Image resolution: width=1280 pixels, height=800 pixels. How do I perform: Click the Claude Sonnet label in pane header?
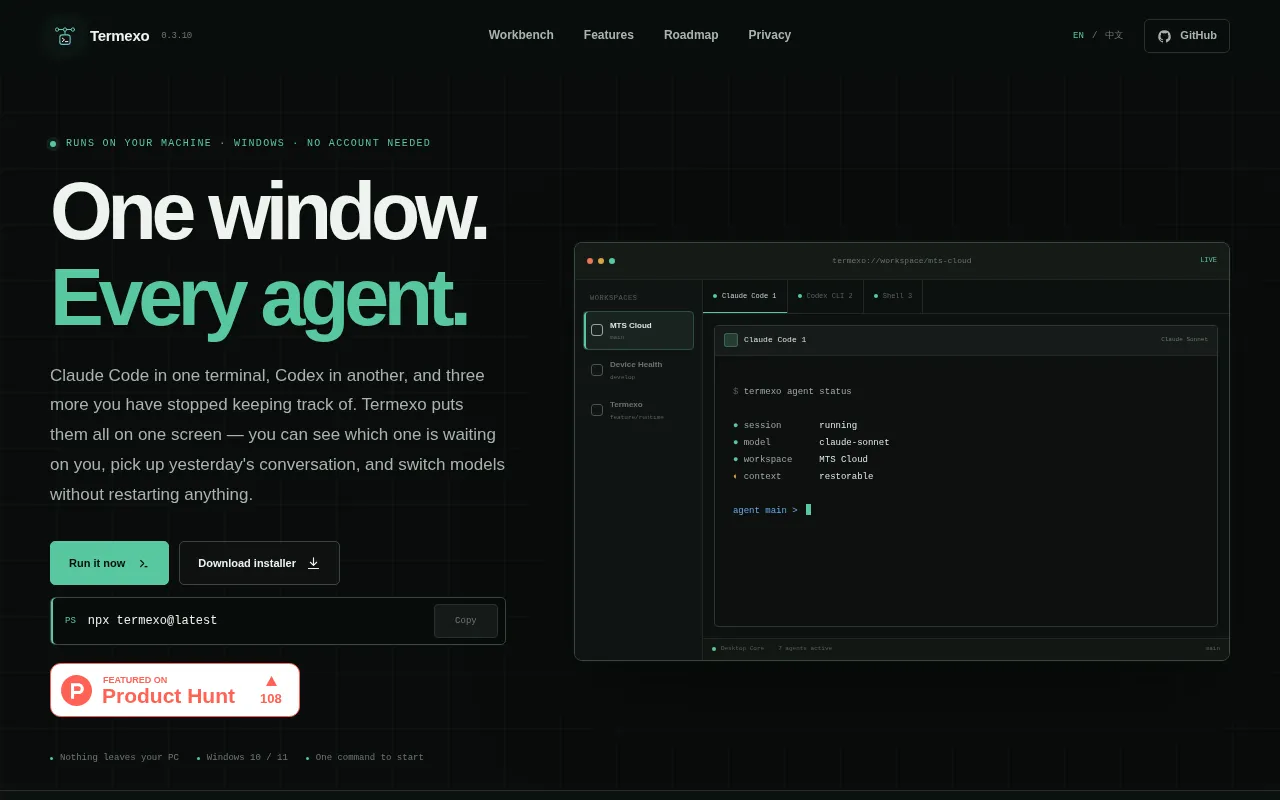click(1184, 339)
